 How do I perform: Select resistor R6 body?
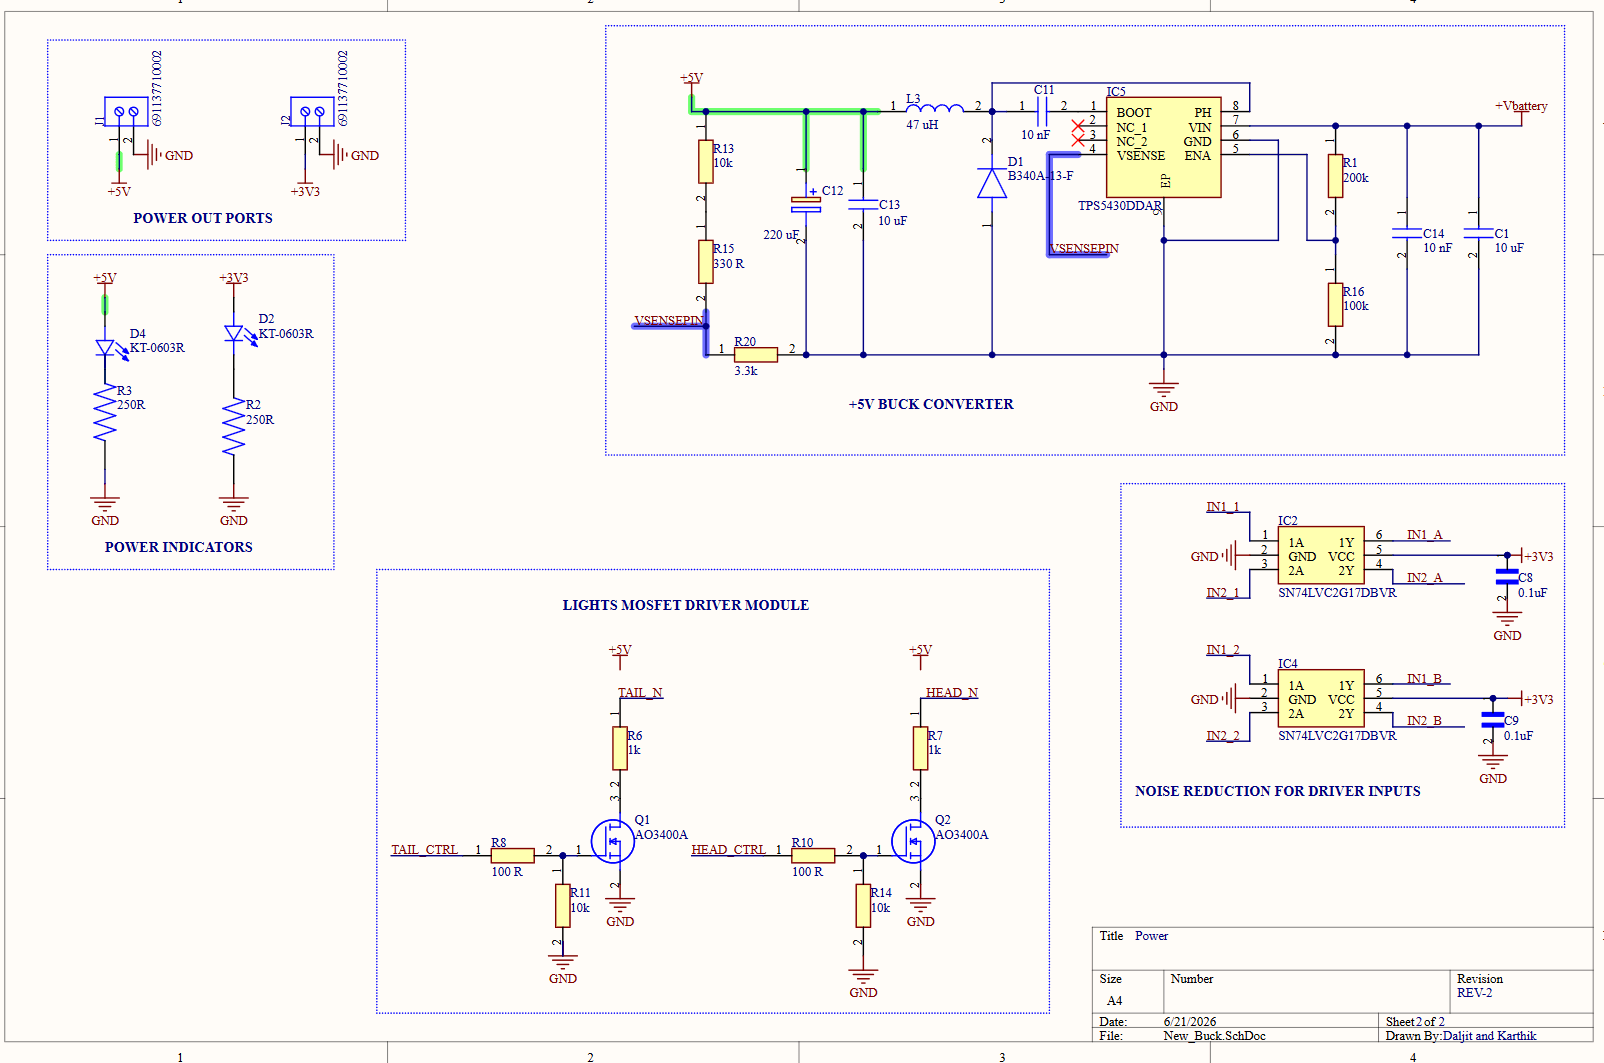click(x=620, y=748)
